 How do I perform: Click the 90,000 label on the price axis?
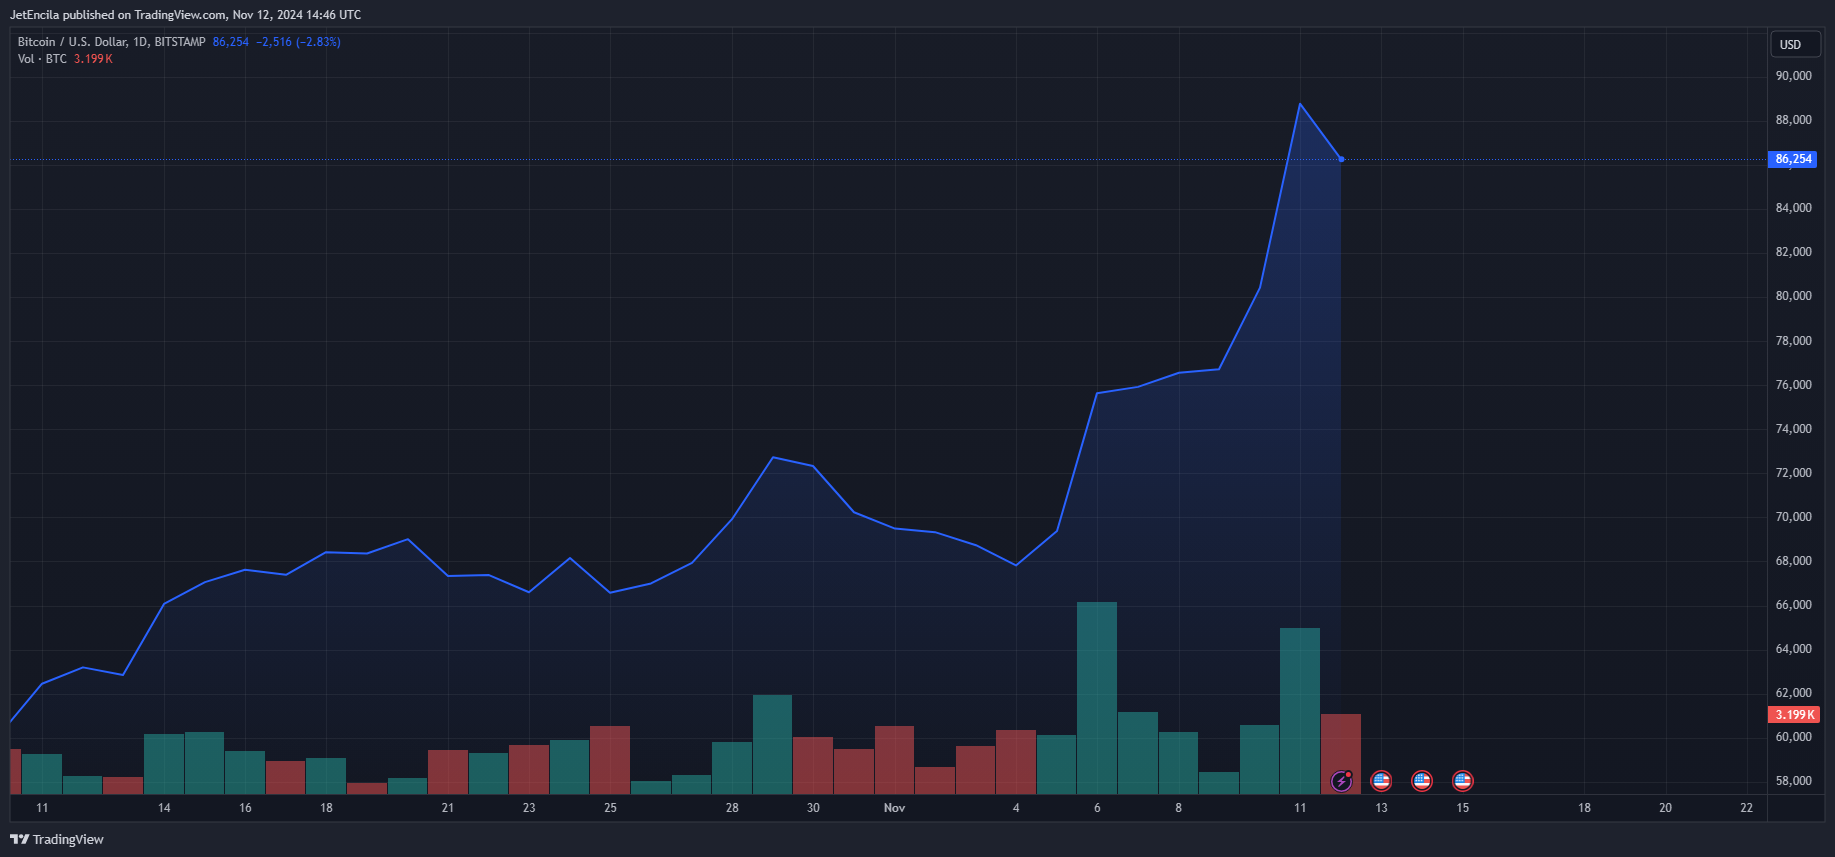[1793, 76]
